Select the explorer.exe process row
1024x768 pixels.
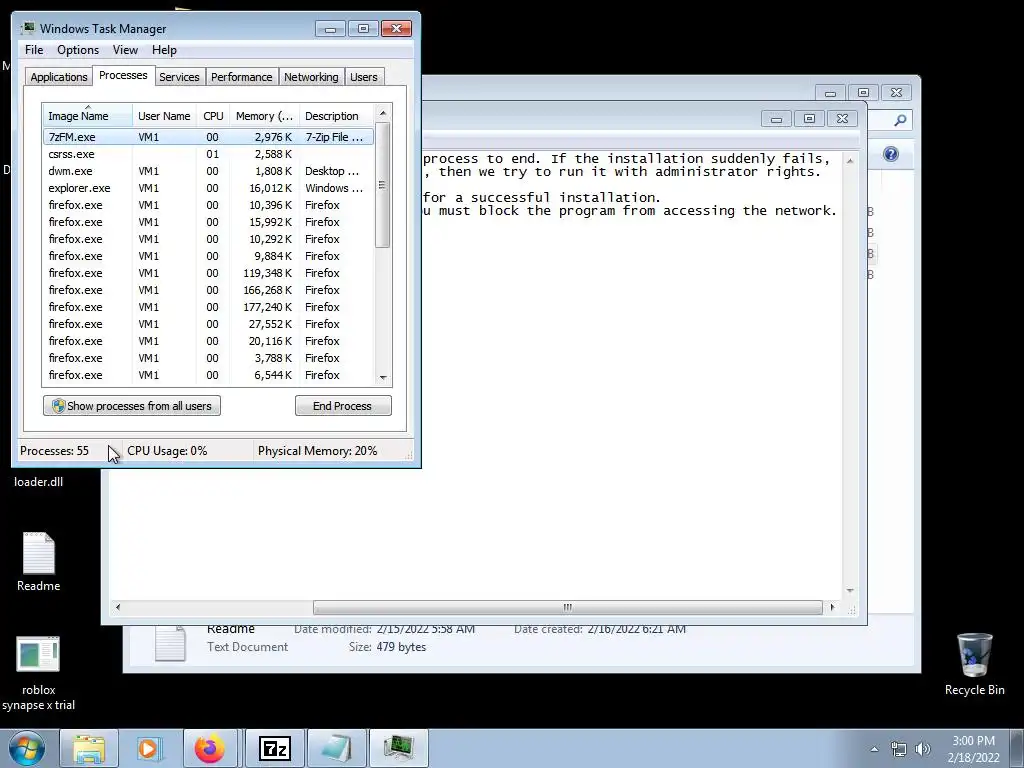click(208, 188)
